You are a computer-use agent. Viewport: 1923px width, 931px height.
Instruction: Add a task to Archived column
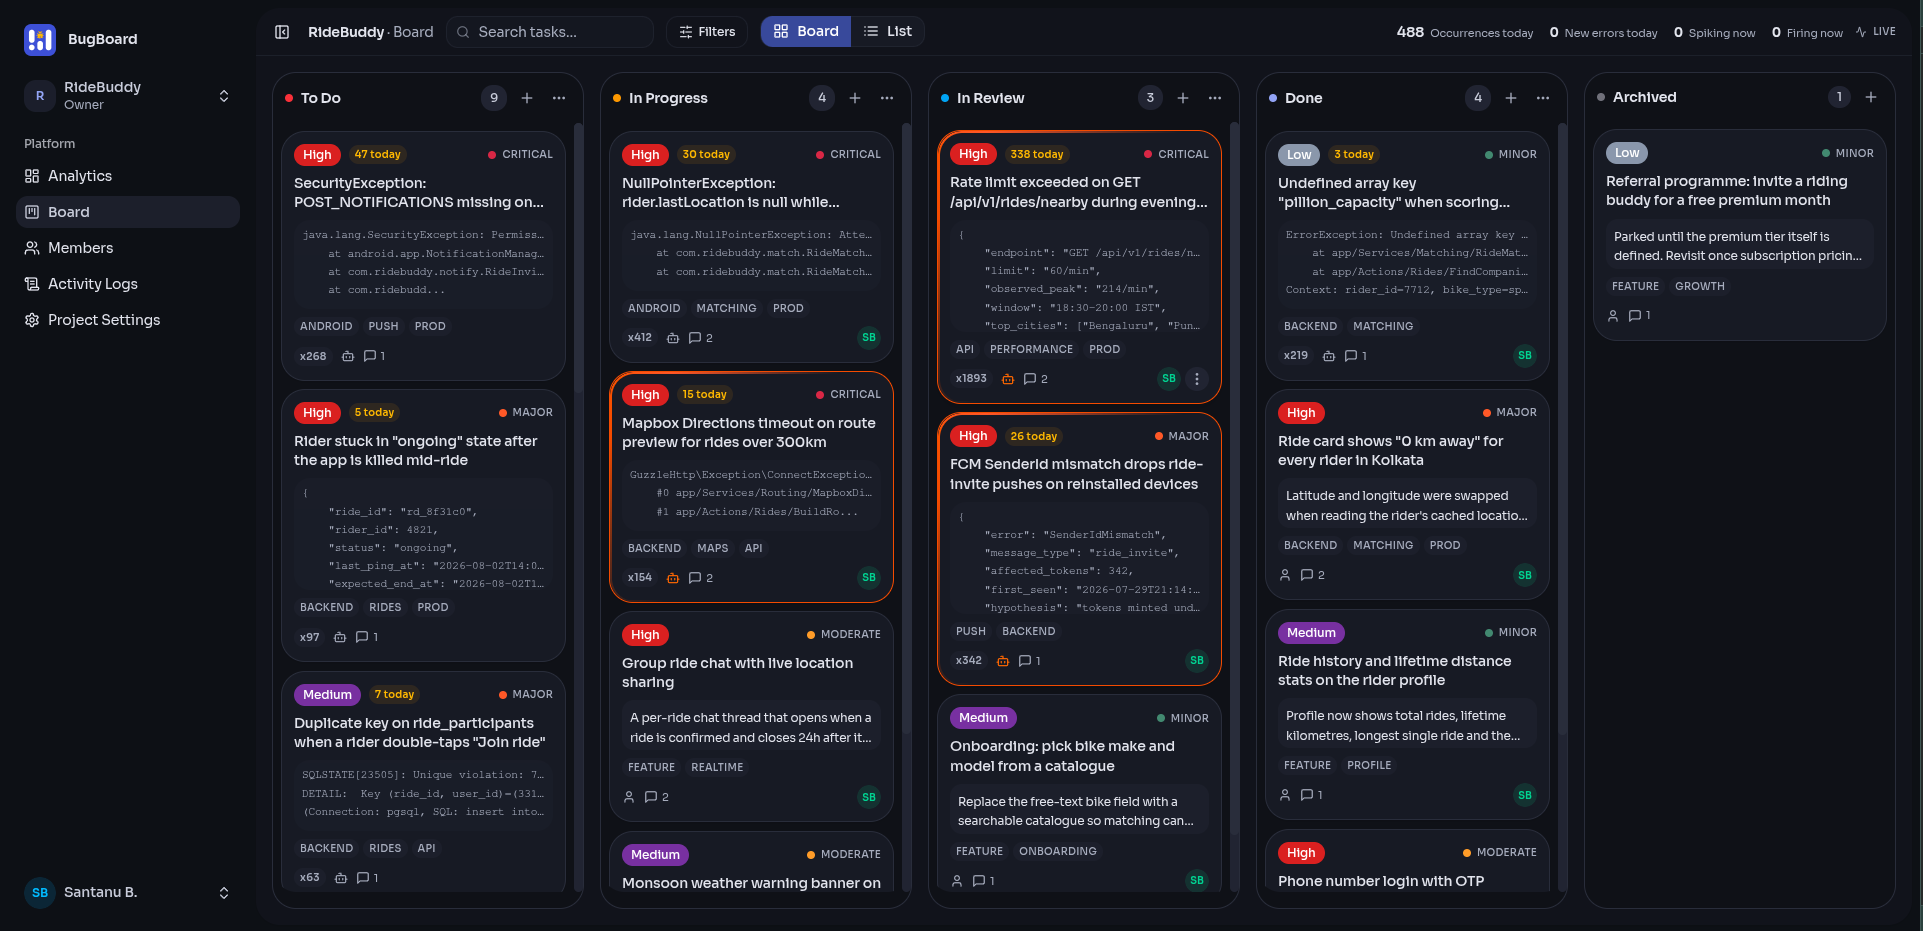[1871, 97]
